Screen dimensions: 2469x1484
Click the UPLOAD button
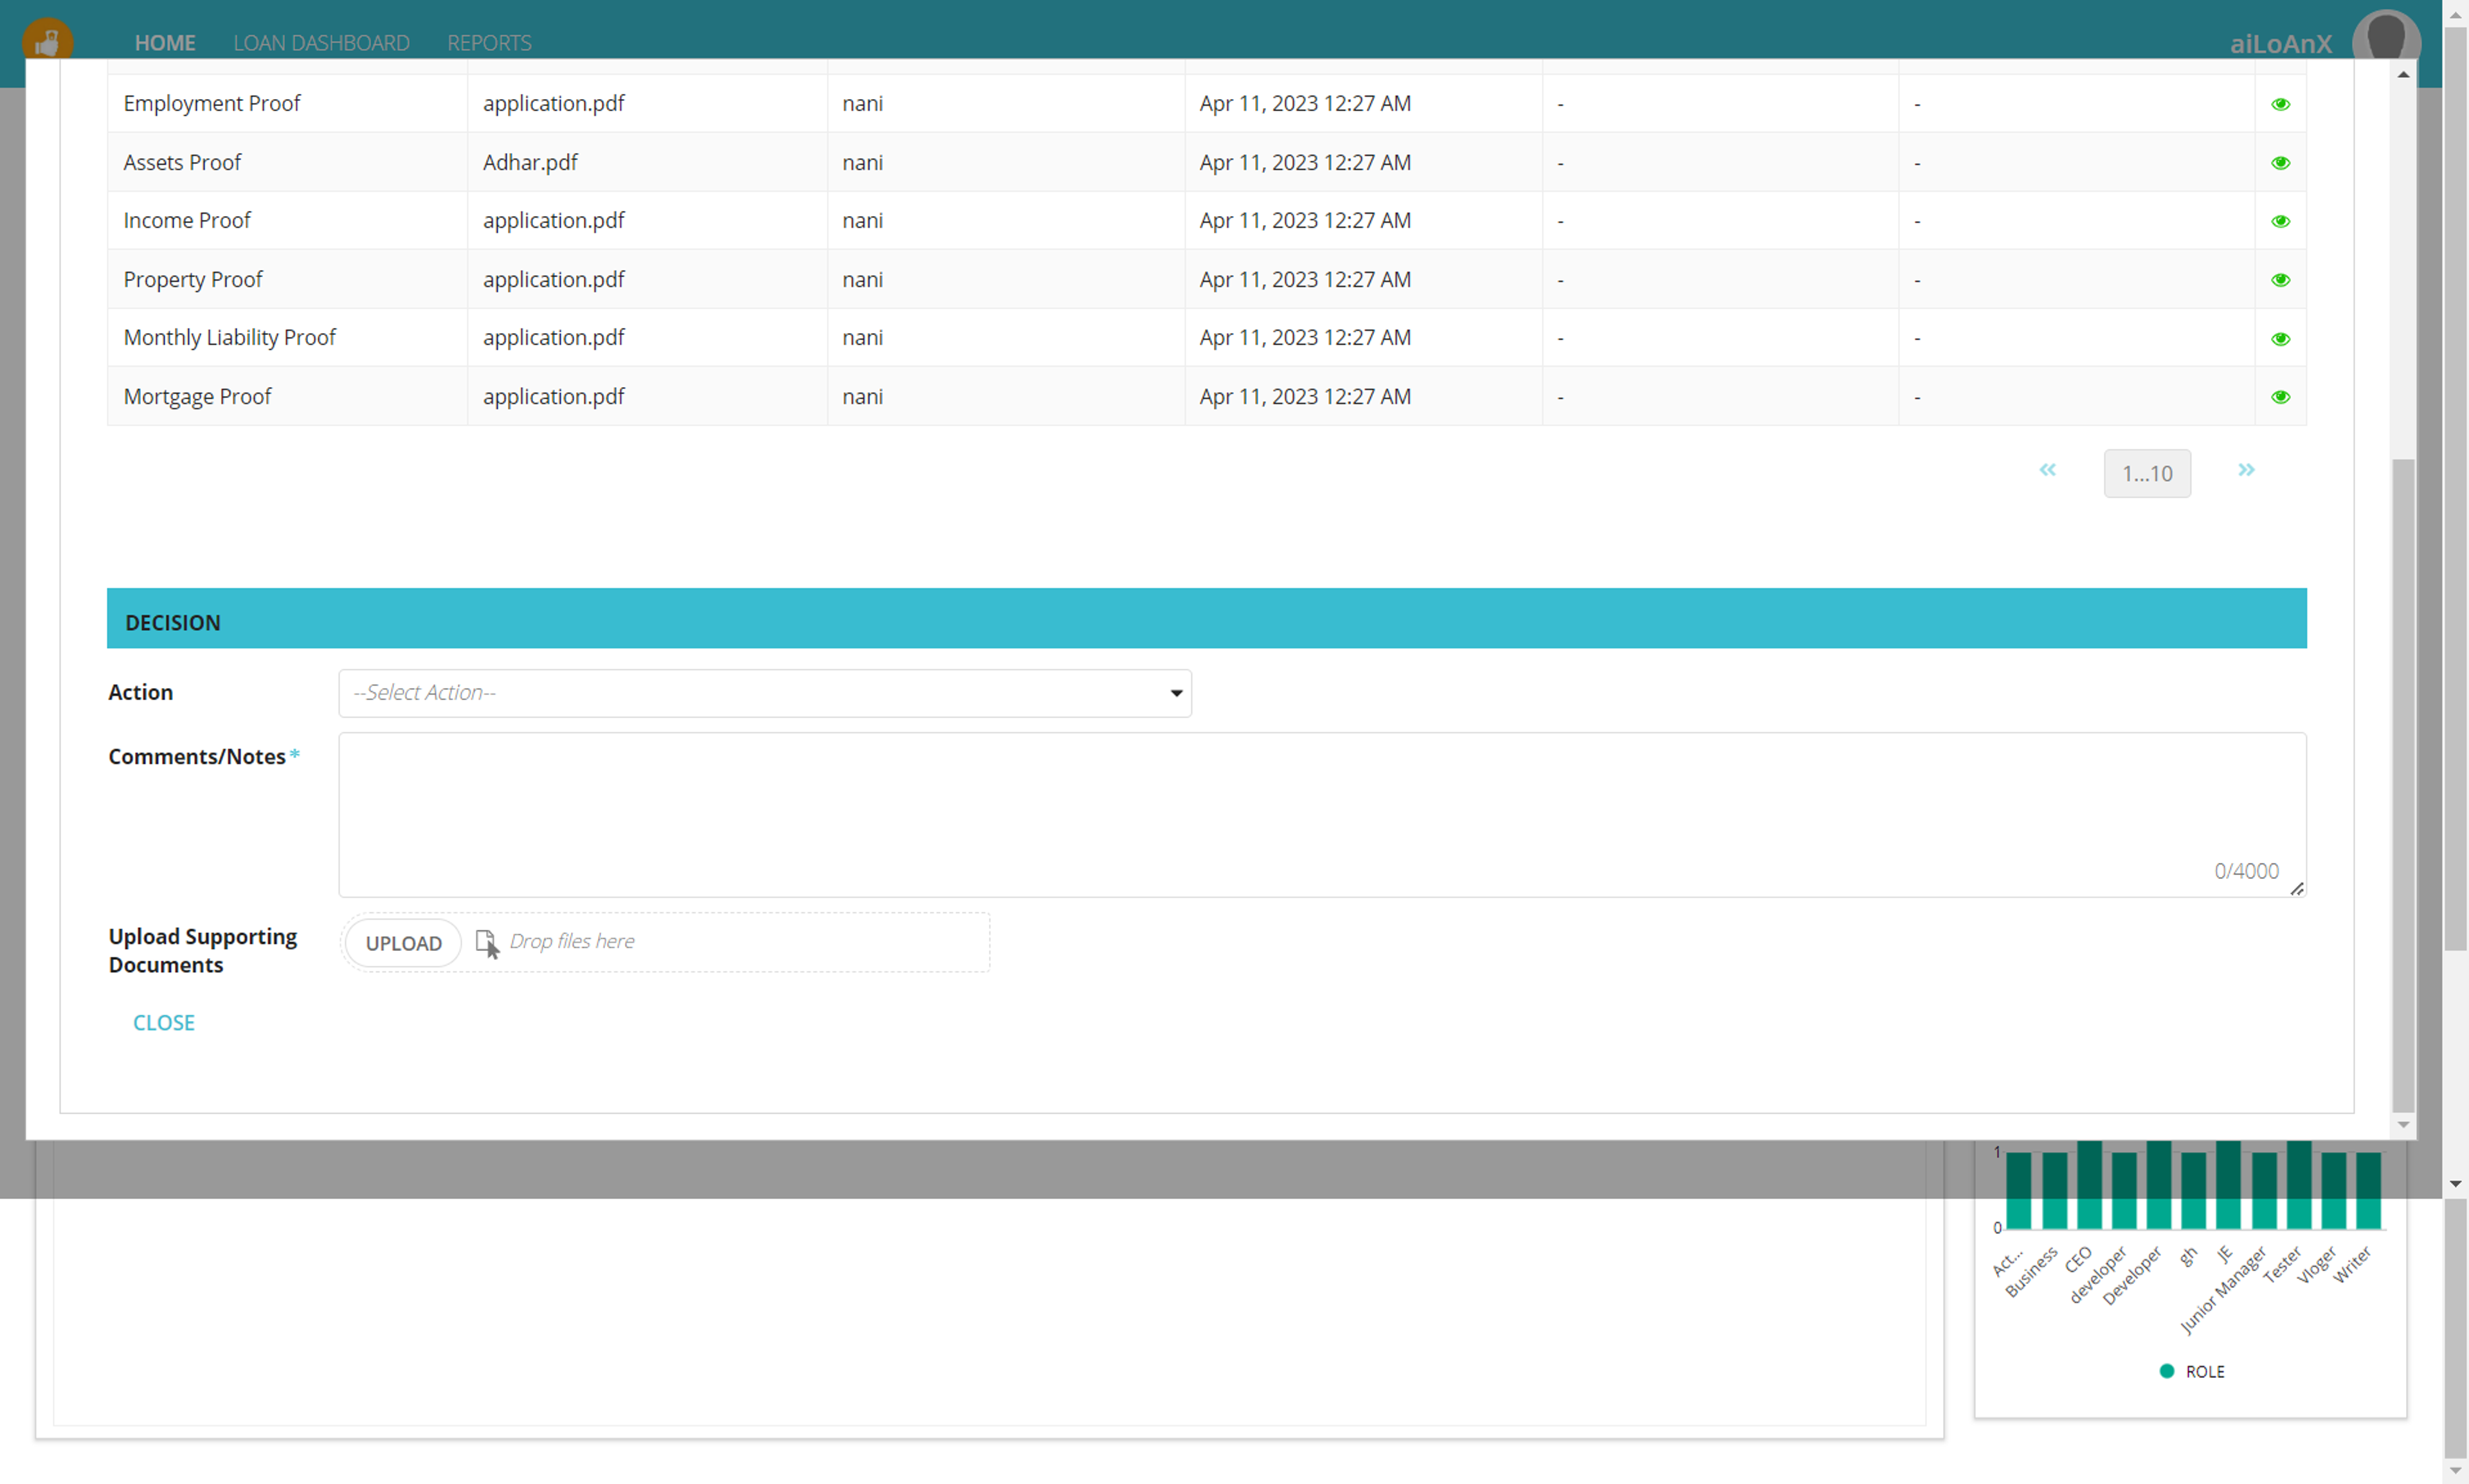point(403,943)
